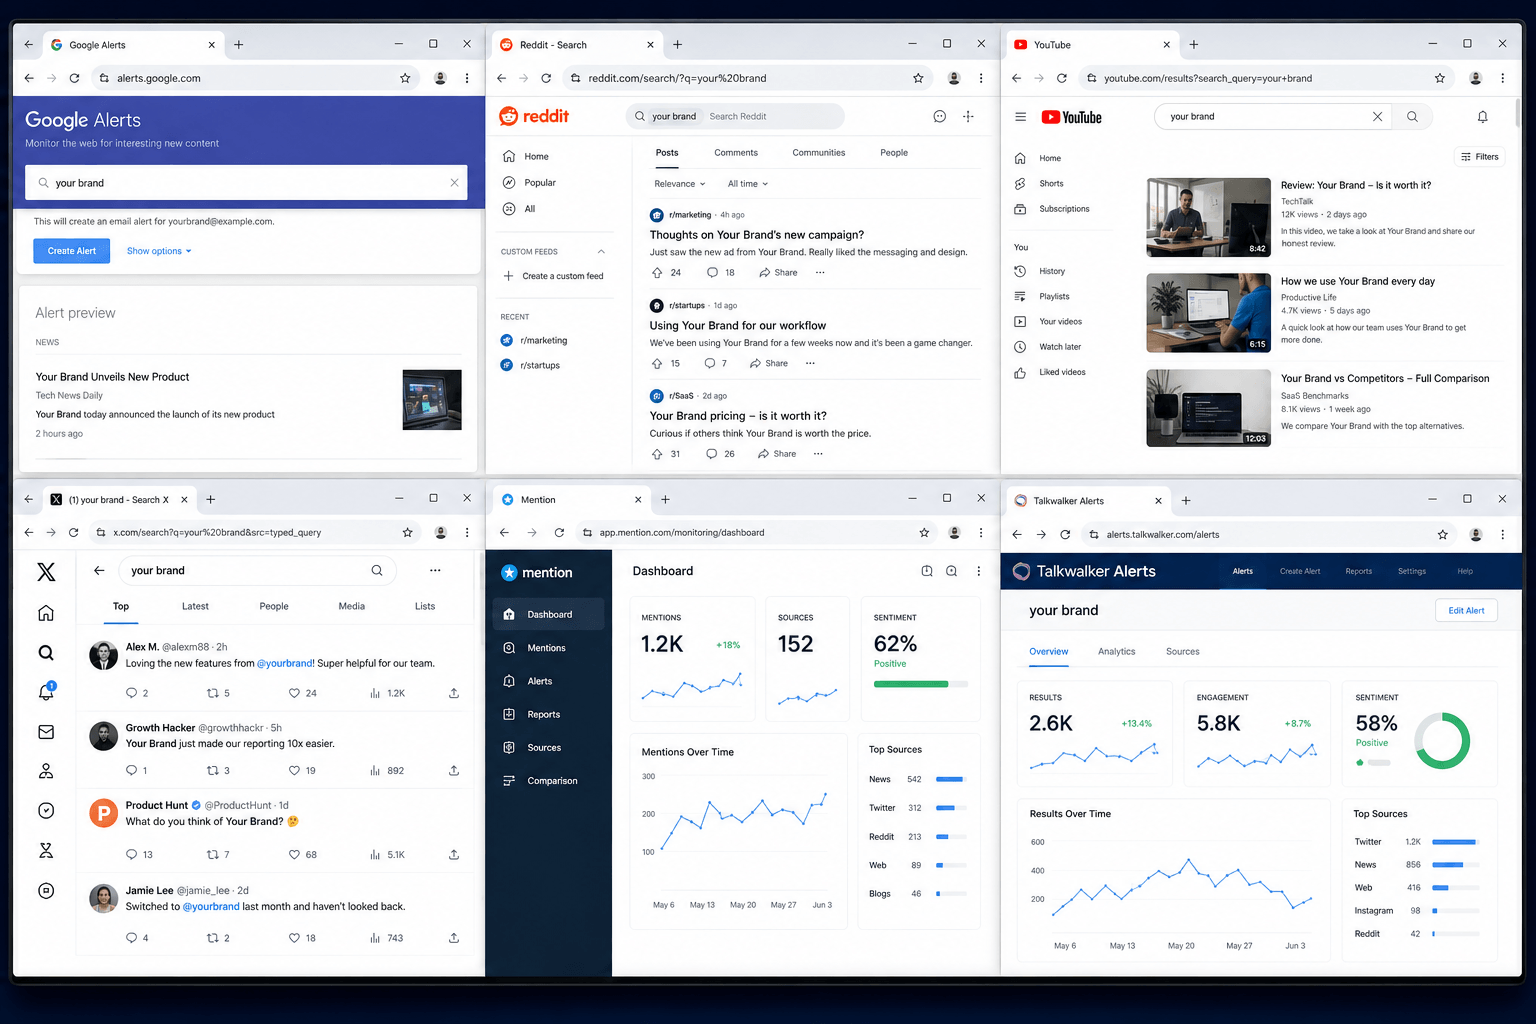This screenshot has height=1024, width=1536.
Task: Collapse Custom Feeds section in Reddit
Action: [601, 252]
